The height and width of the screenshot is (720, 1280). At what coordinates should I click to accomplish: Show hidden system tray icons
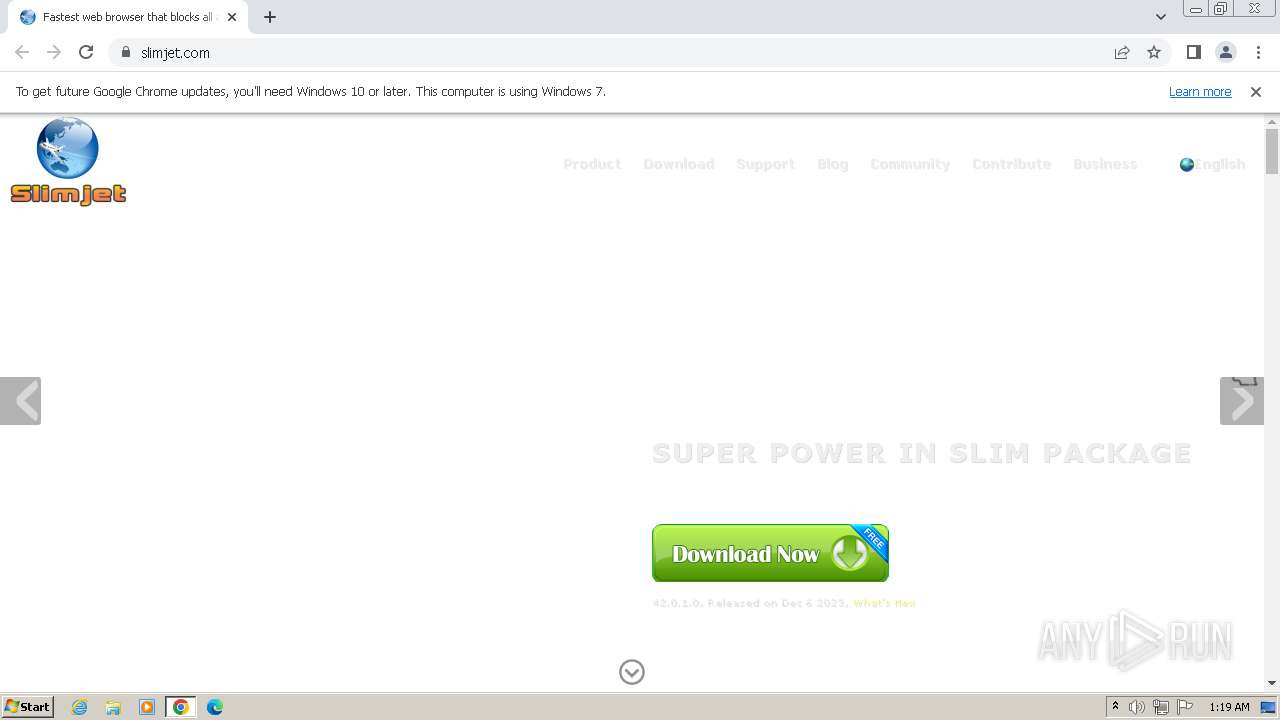click(1115, 707)
